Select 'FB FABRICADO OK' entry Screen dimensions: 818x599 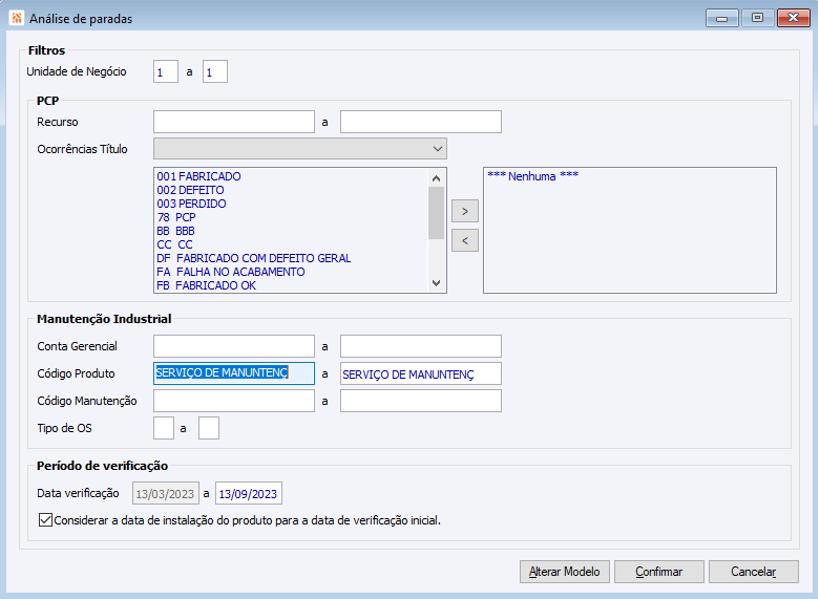[x=206, y=285]
